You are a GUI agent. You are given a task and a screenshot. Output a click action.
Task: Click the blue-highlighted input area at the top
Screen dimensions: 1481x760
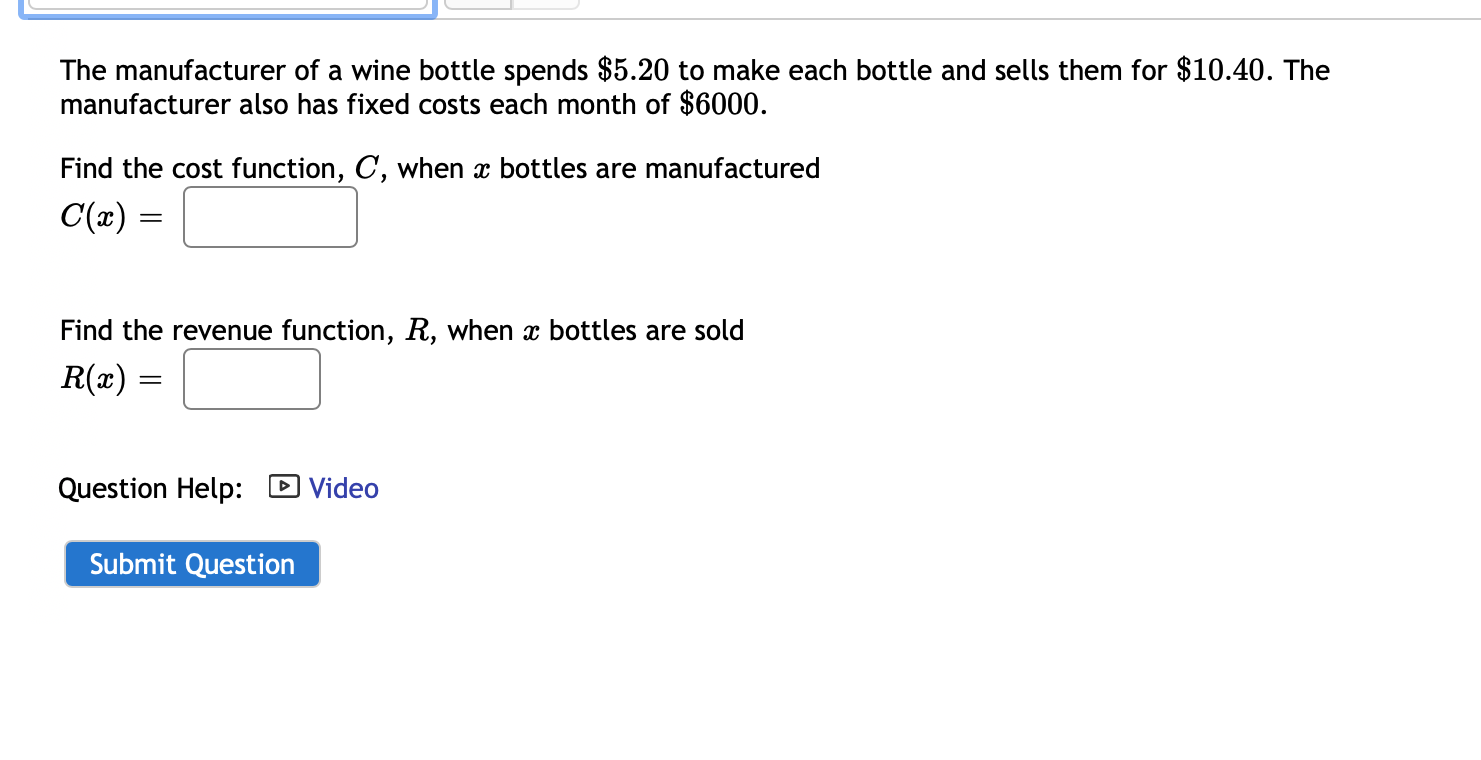coord(228,4)
